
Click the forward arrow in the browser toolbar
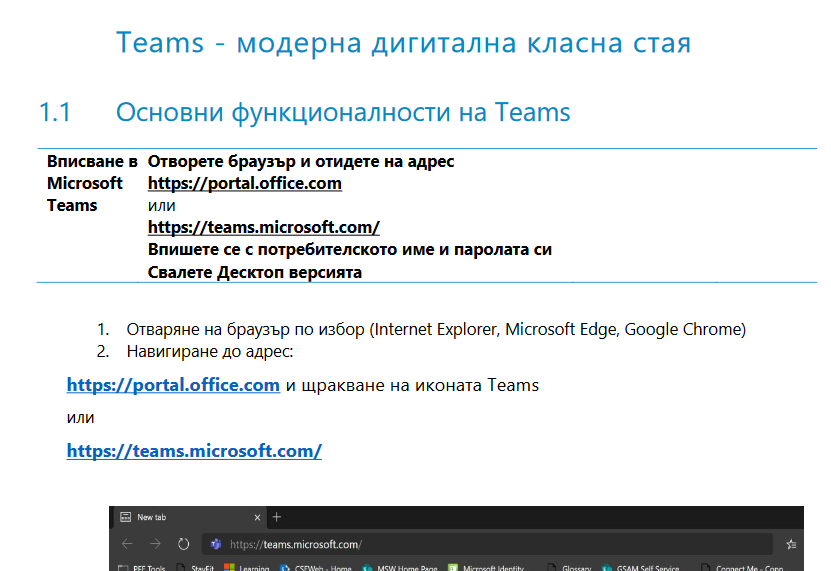[x=155, y=544]
